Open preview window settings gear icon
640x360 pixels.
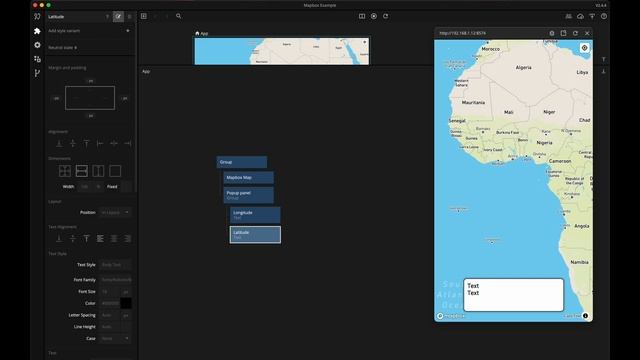point(552,33)
